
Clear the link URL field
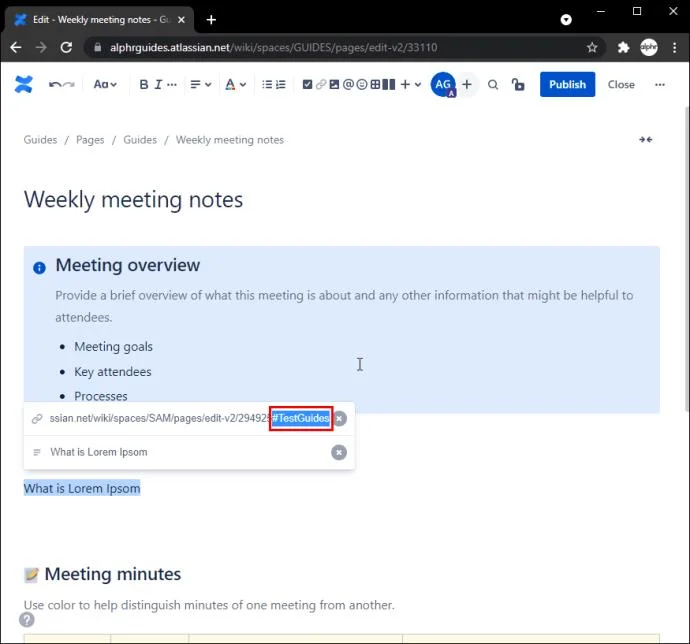click(x=340, y=418)
